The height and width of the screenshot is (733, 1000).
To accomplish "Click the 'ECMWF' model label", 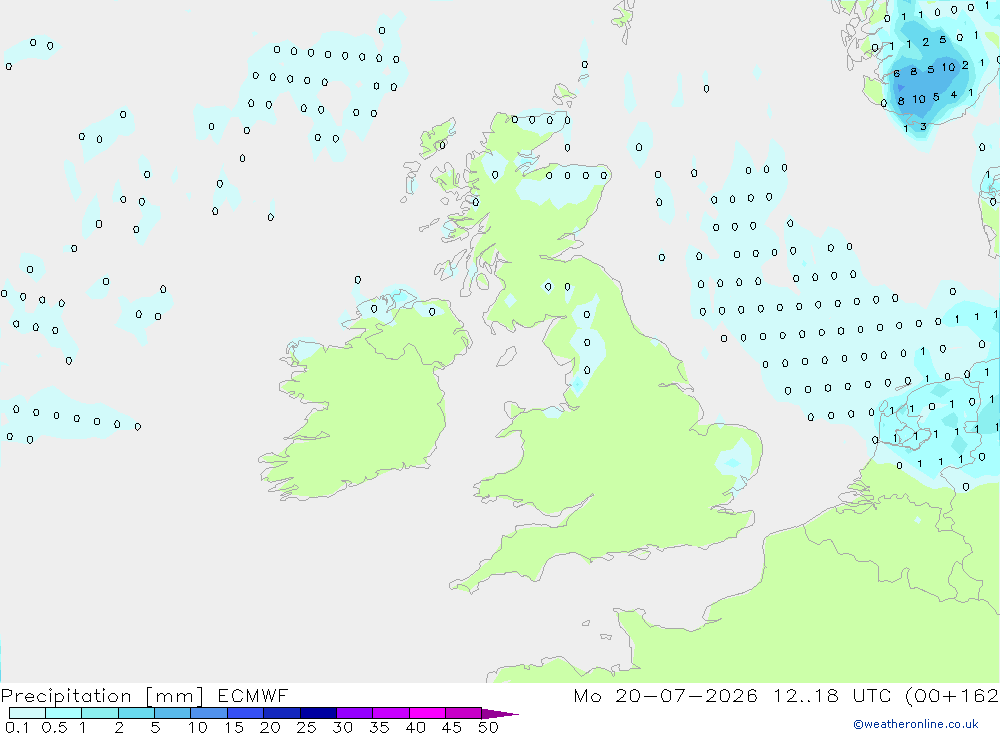I will tap(253, 695).
